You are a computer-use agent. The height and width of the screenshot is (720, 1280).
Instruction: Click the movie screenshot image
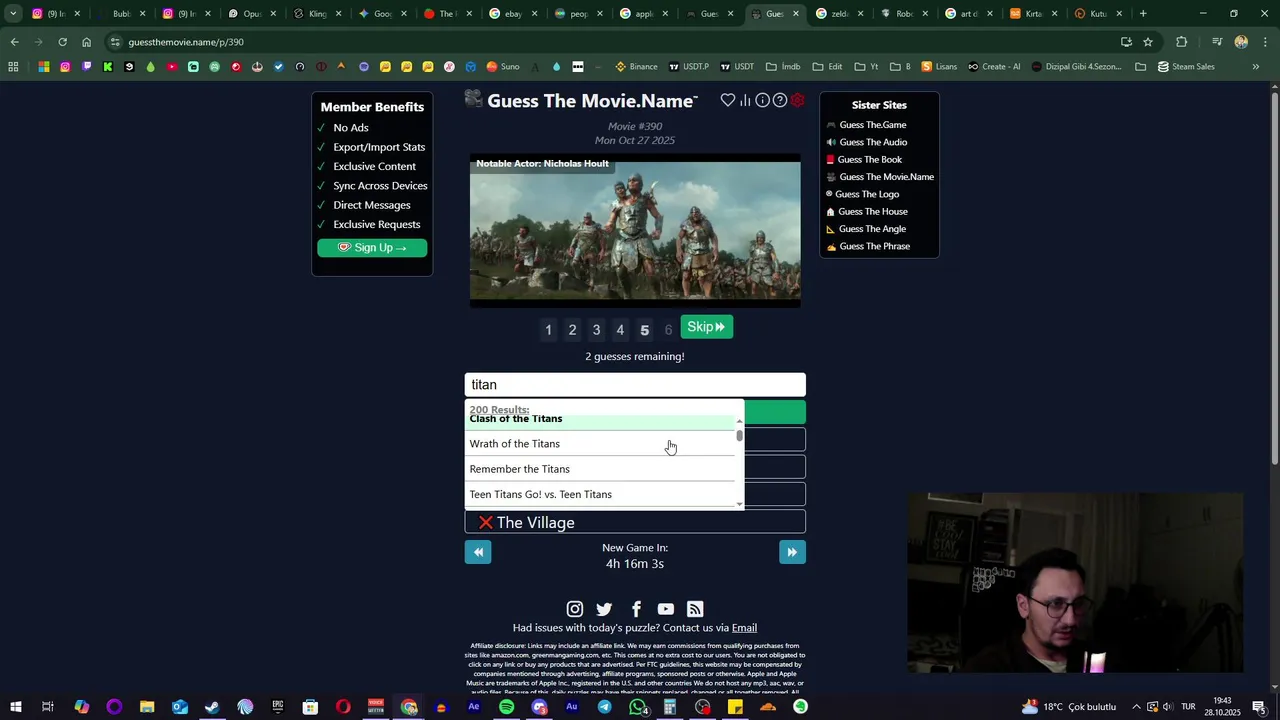coord(635,230)
